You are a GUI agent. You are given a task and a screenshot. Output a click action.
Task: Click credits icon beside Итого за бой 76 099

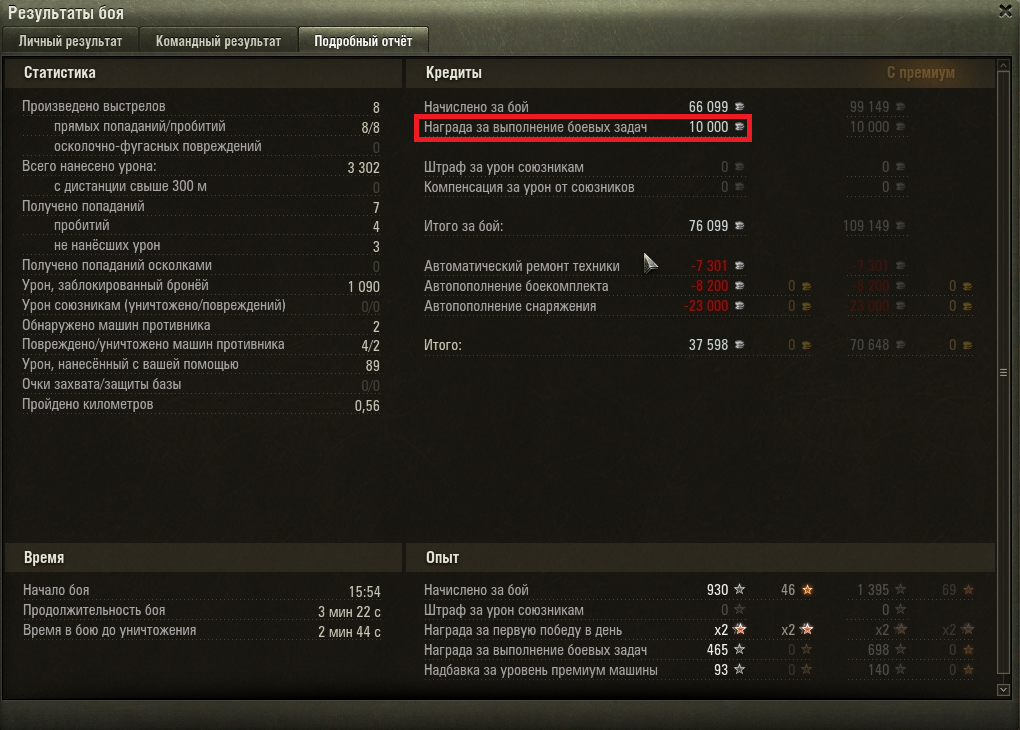pyautogui.click(x=740, y=225)
